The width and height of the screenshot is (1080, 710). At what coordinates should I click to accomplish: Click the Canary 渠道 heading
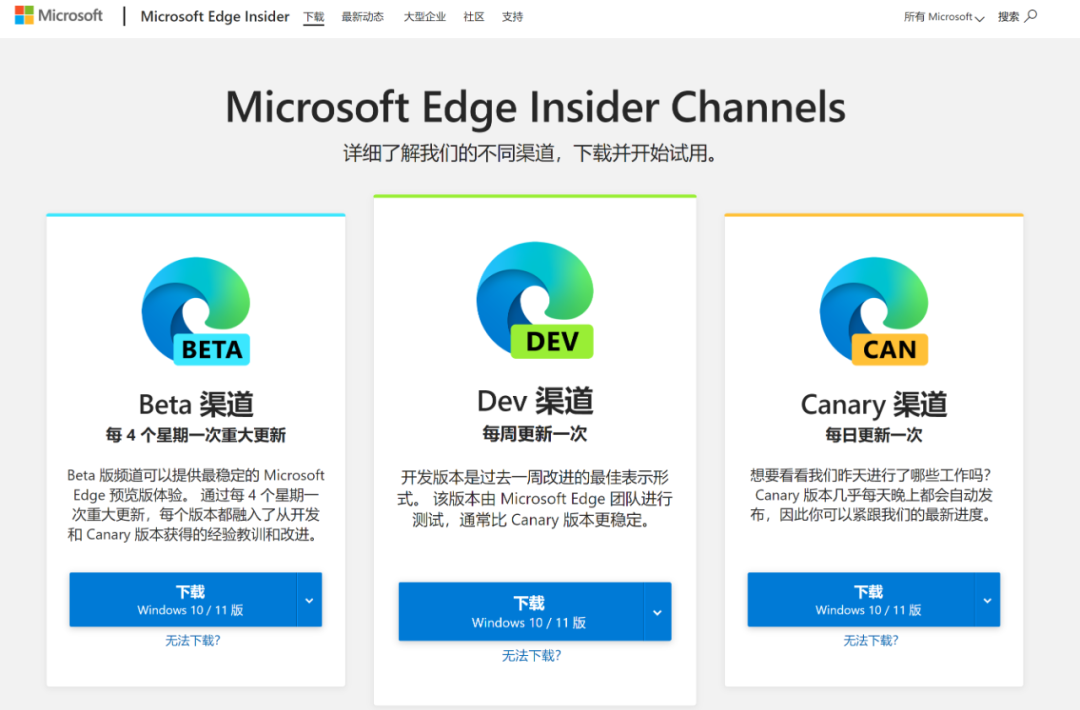[874, 404]
